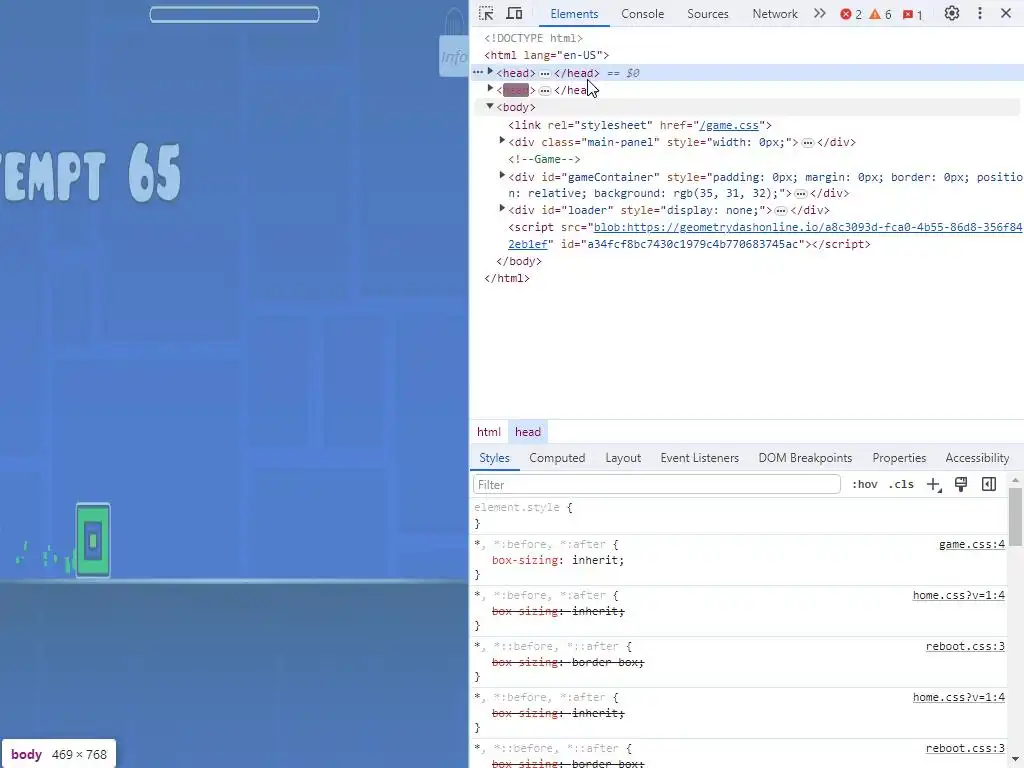Click the ellipsis in loader div
The image size is (1024, 768).
point(781,210)
